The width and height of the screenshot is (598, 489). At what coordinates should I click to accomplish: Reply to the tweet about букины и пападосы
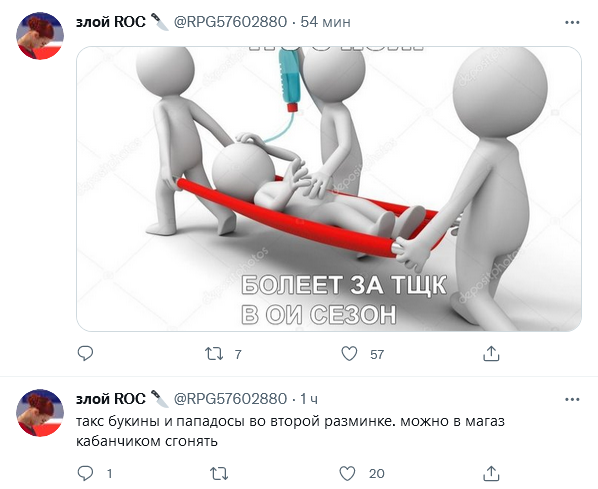[85, 473]
